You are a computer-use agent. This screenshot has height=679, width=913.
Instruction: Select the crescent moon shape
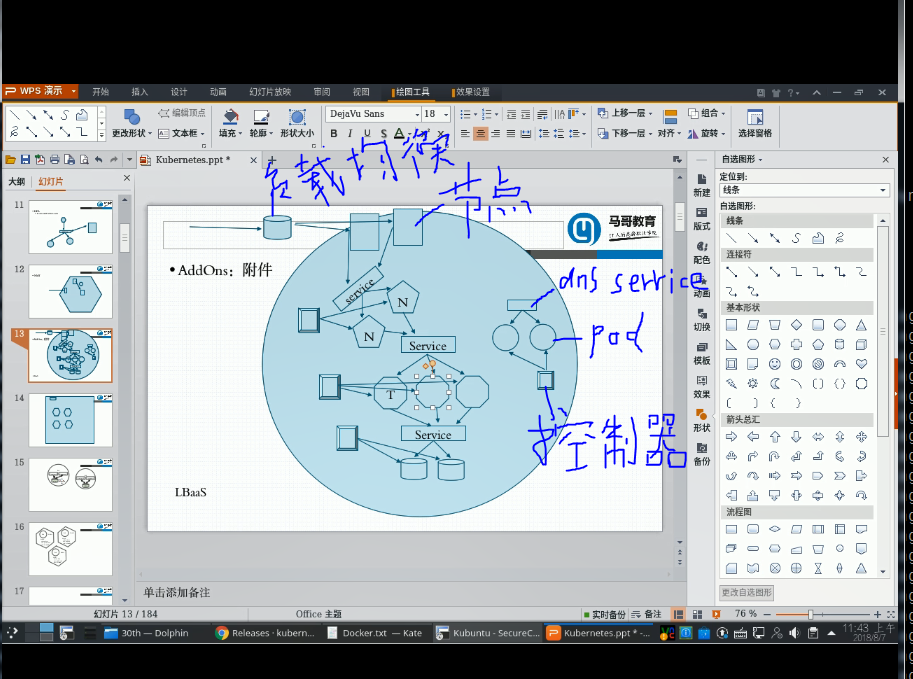click(x=774, y=383)
